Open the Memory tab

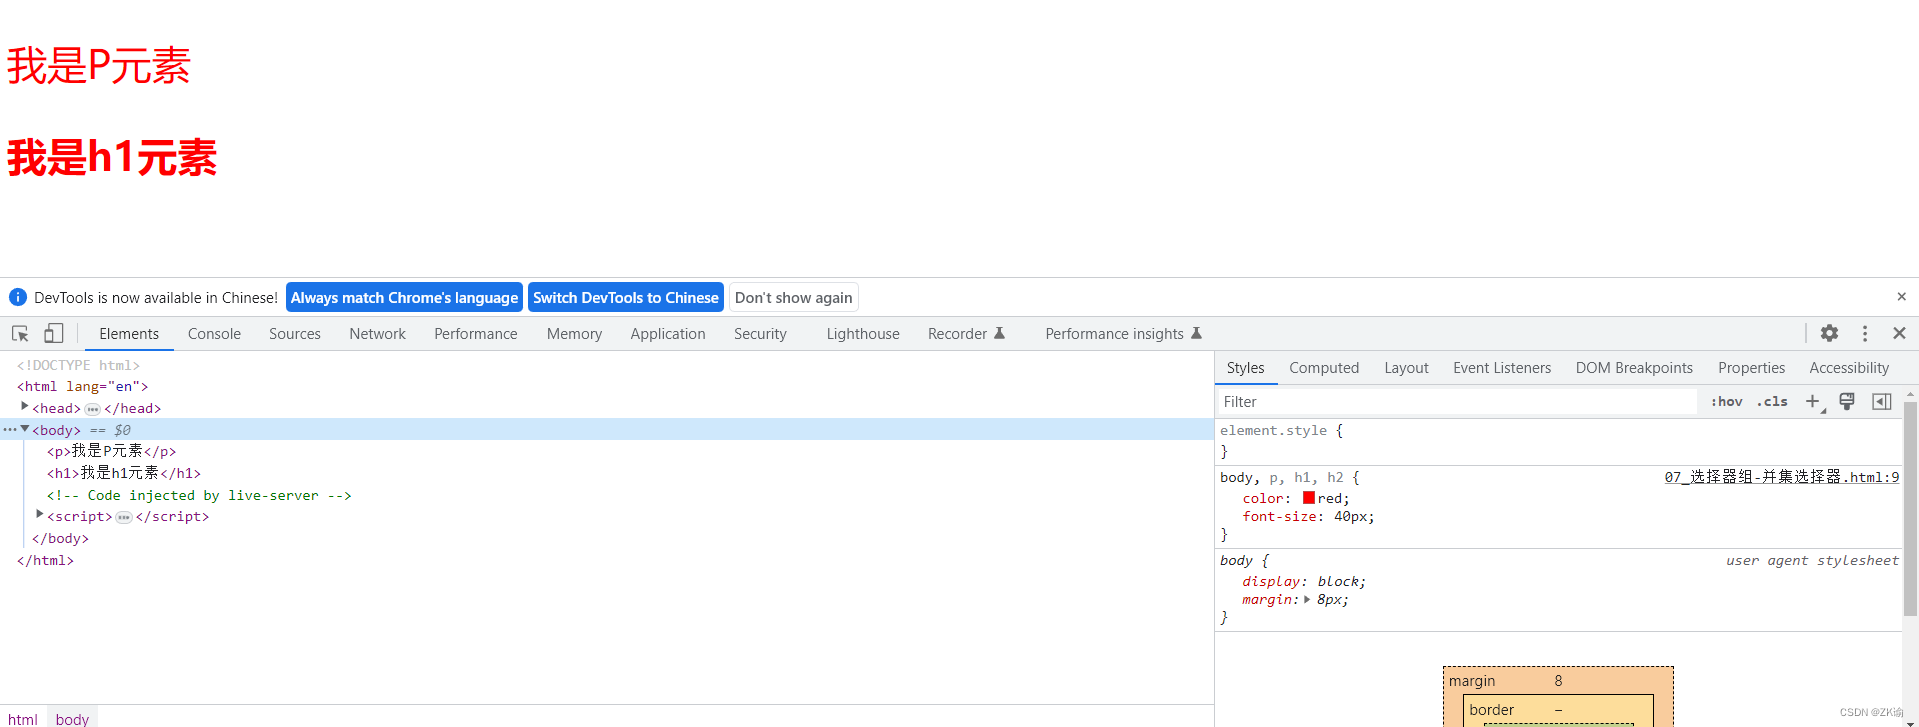coord(574,334)
